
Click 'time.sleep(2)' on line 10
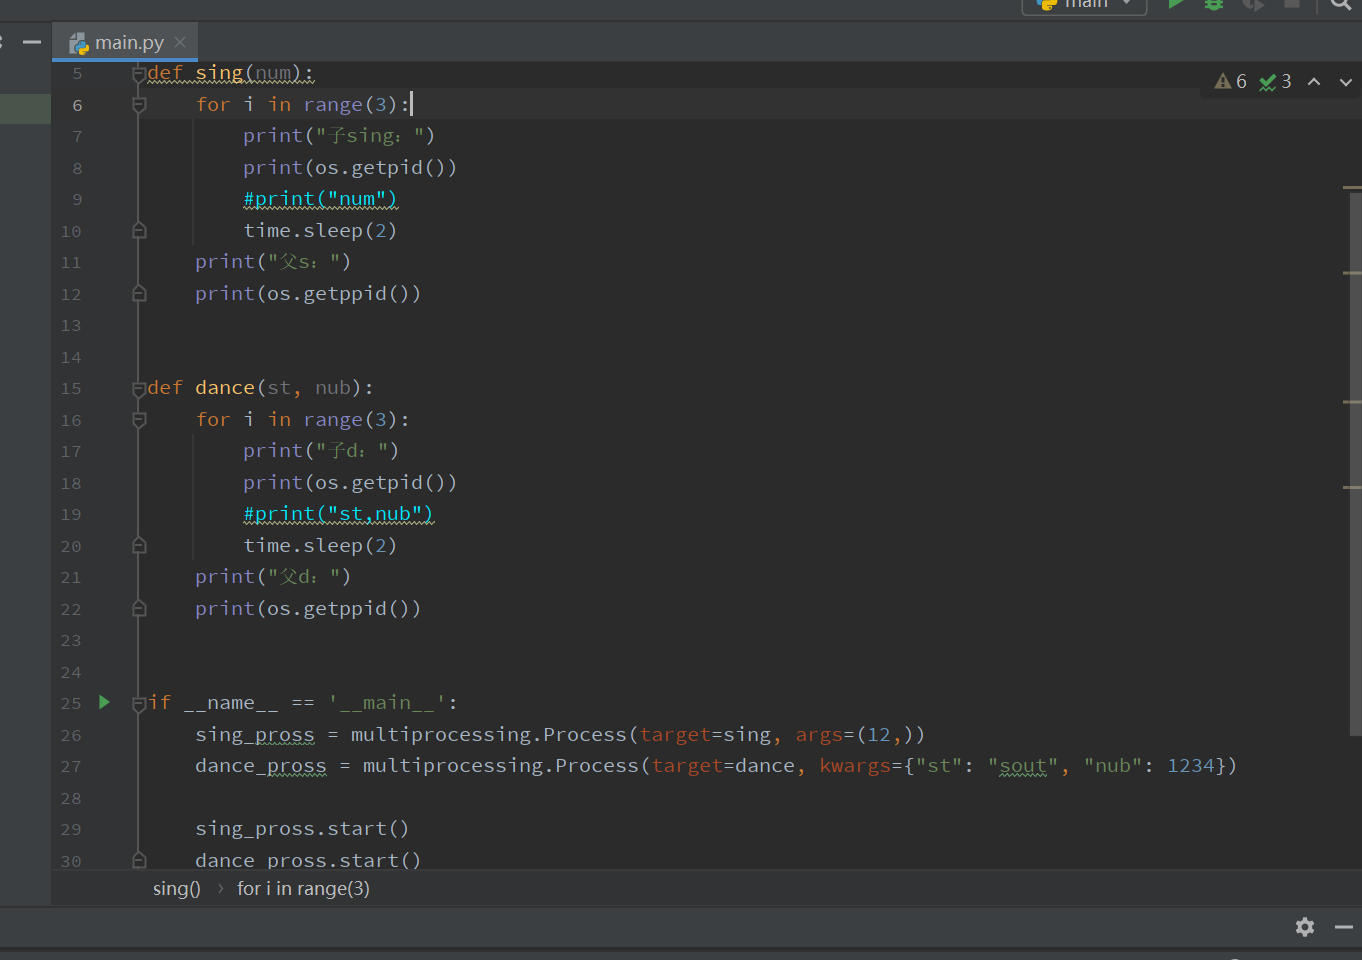coord(320,231)
